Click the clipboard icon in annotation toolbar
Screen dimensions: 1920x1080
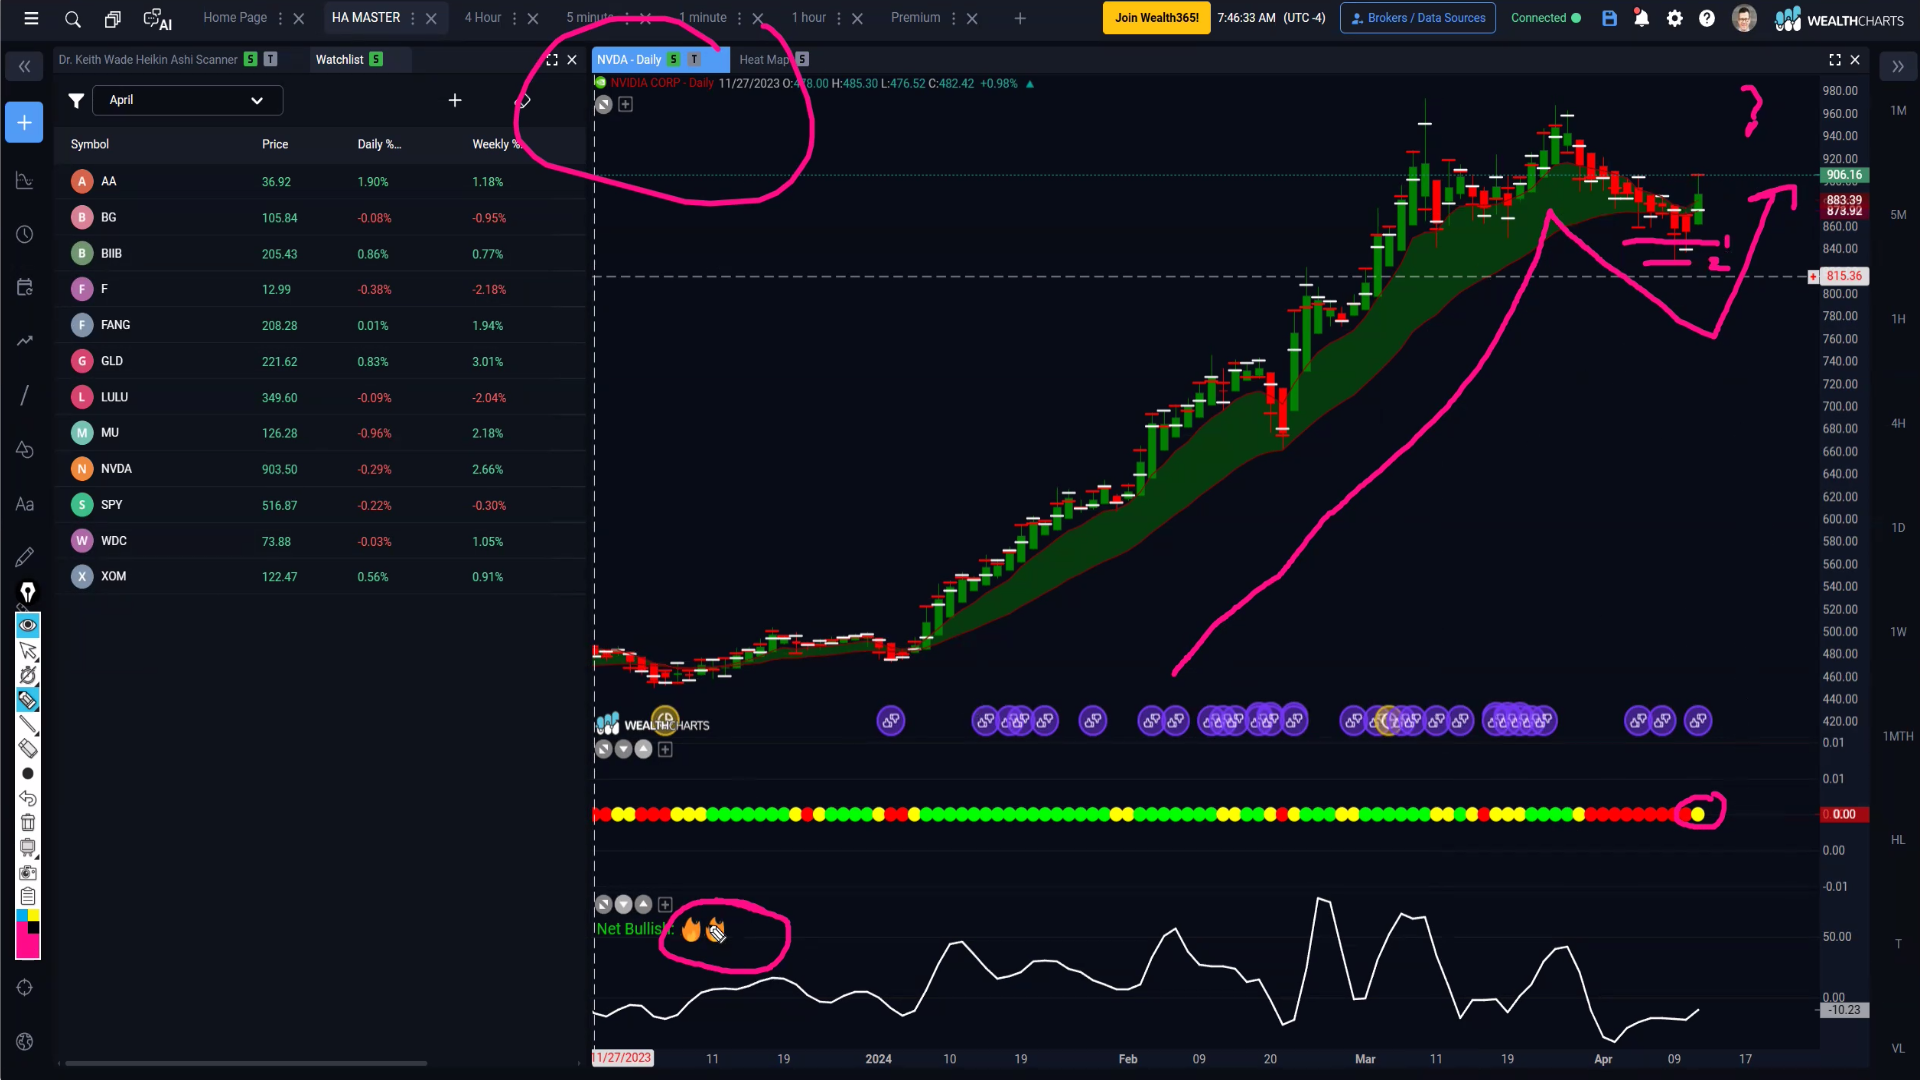(28, 896)
